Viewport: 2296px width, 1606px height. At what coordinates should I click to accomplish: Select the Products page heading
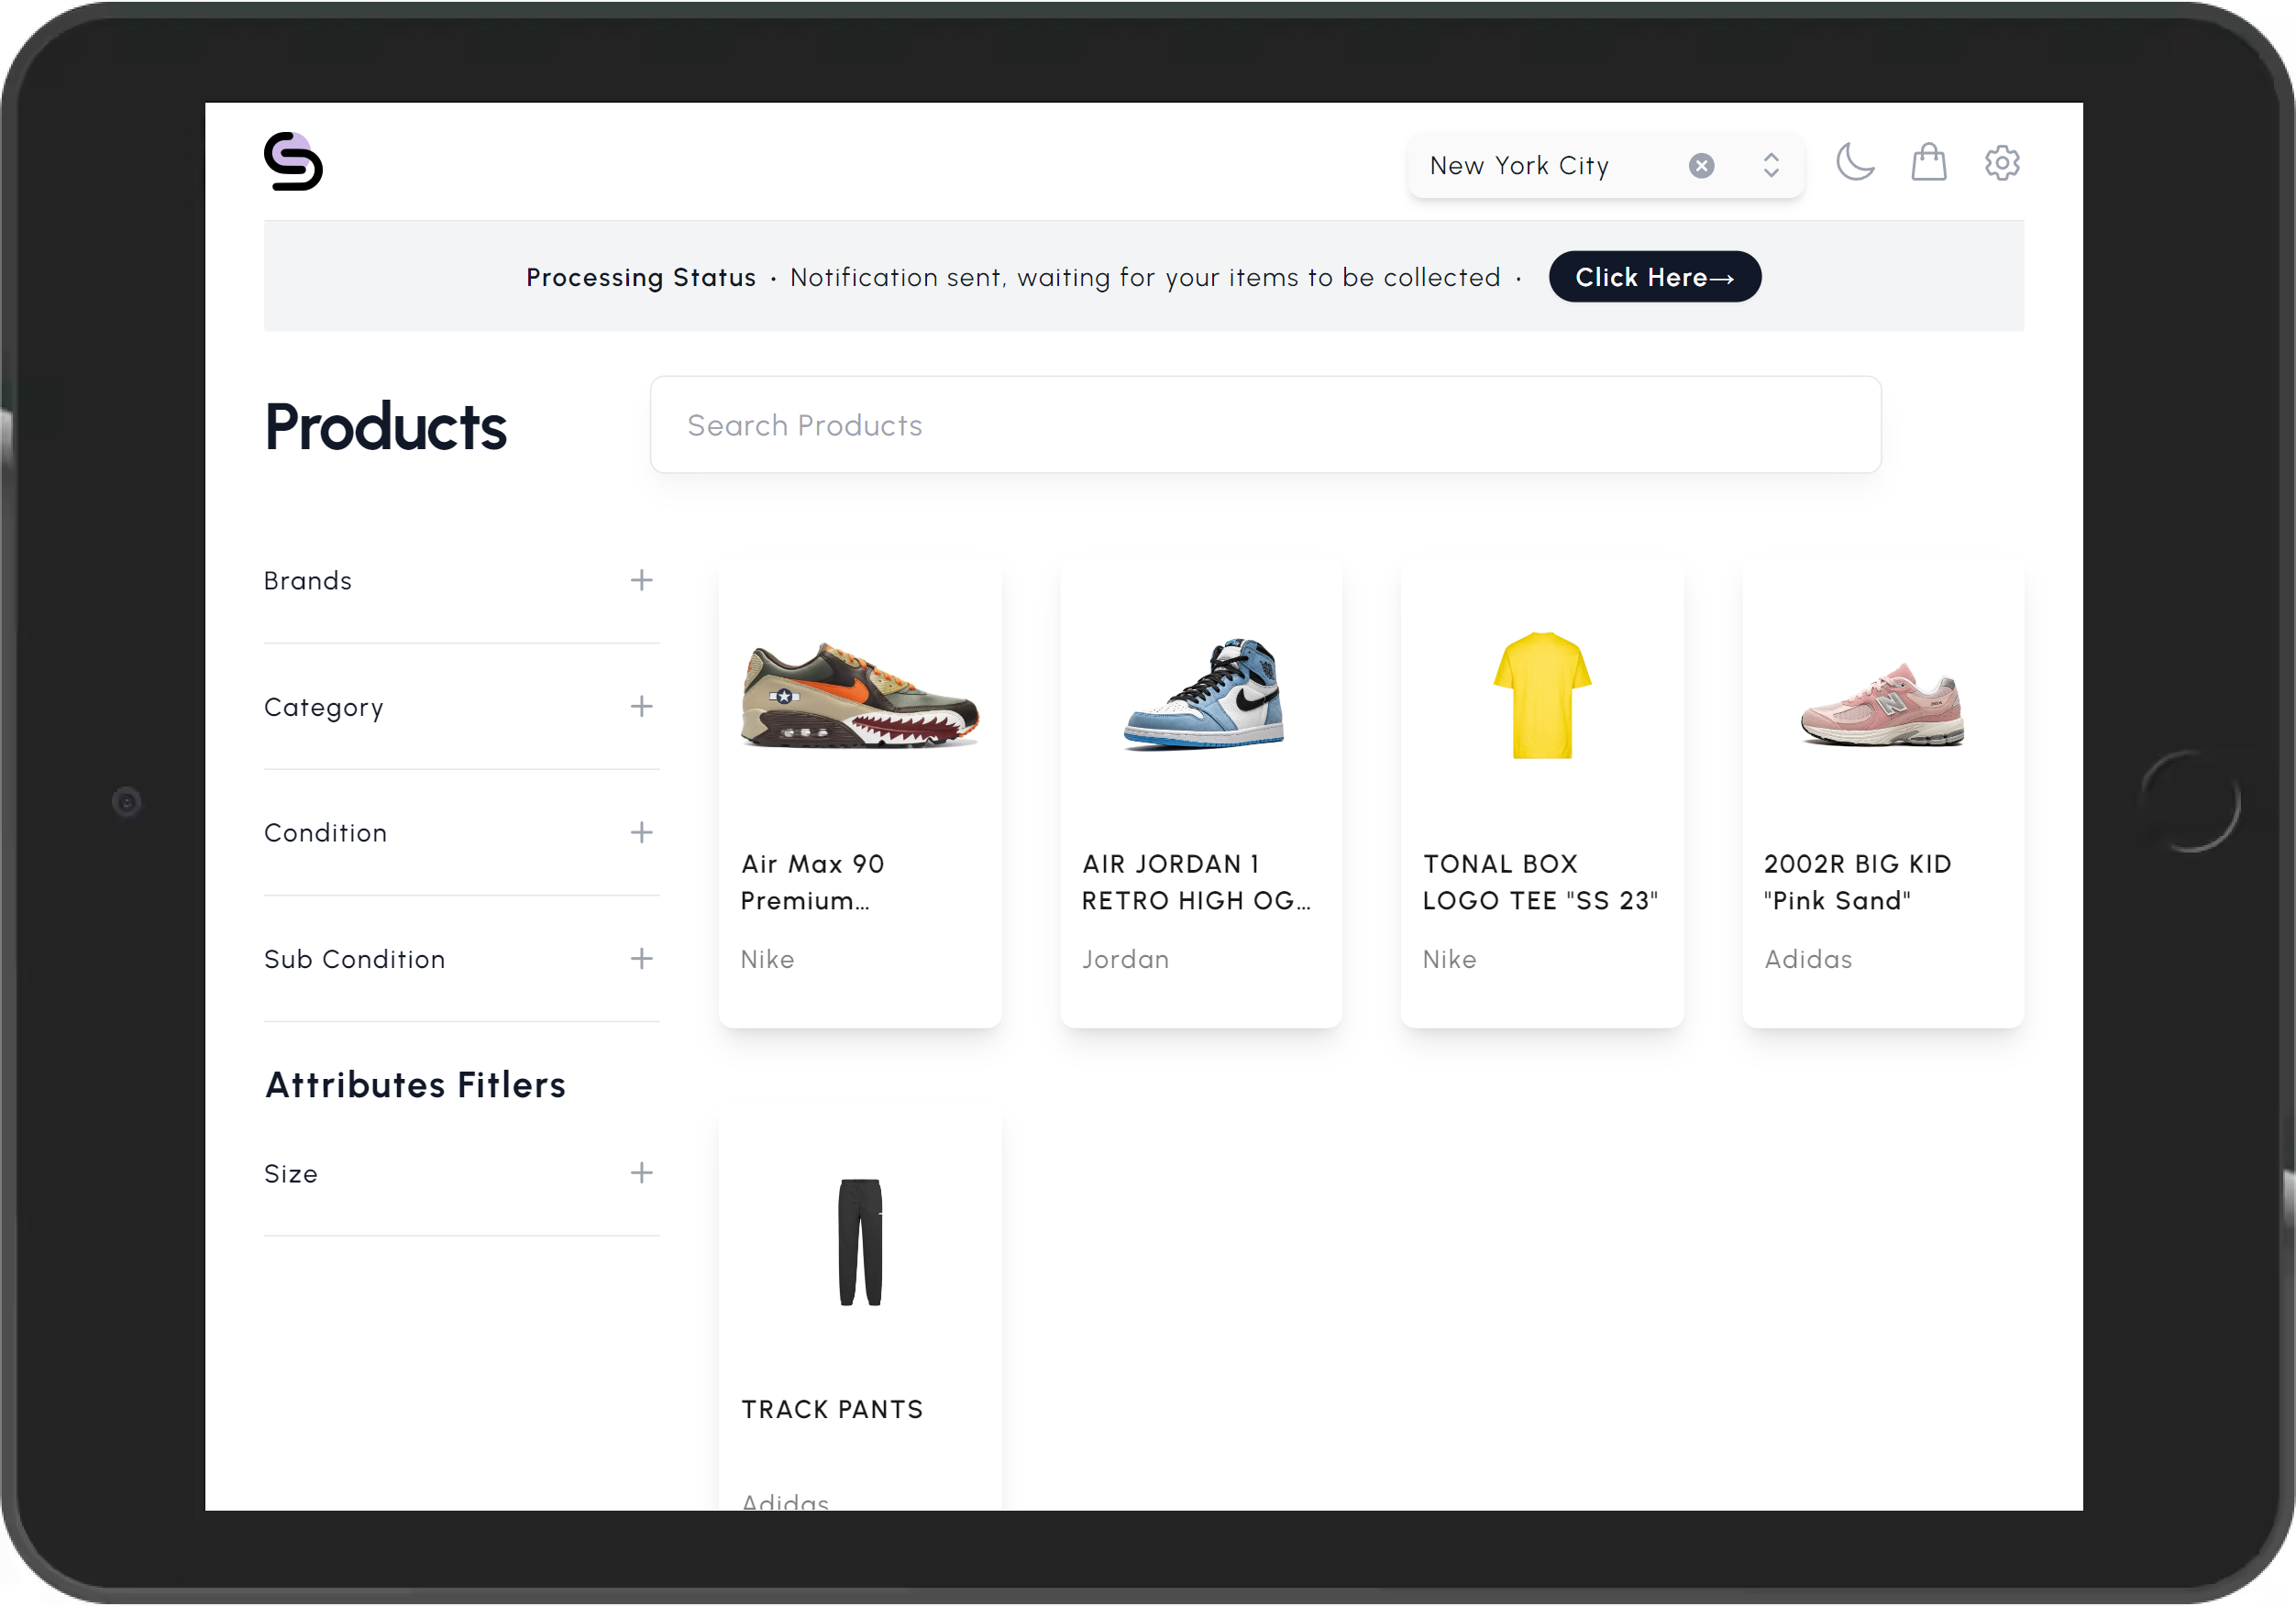click(385, 425)
